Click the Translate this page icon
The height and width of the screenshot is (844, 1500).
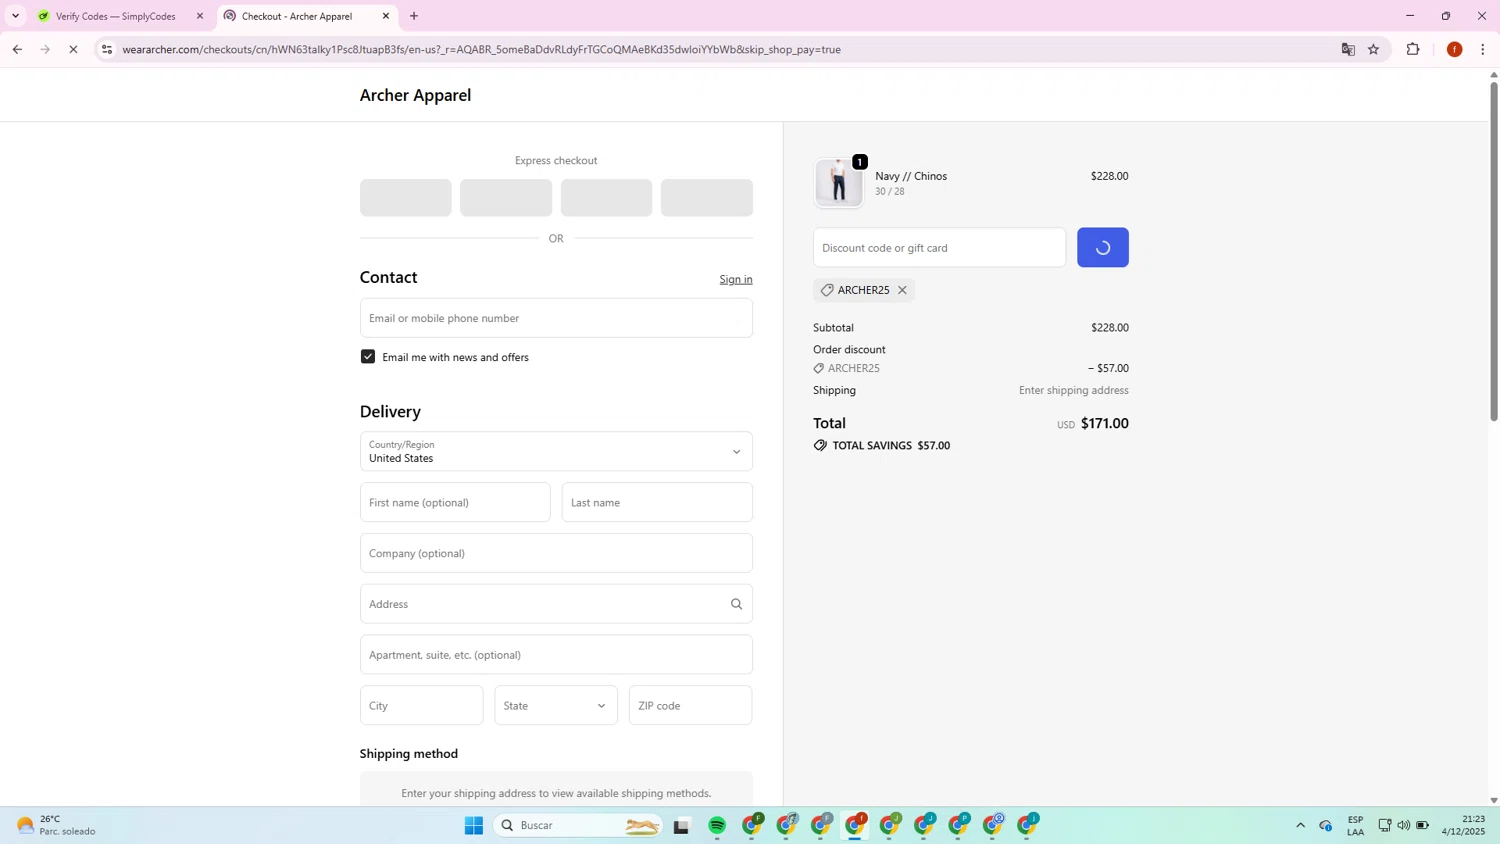(x=1348, y=49)
